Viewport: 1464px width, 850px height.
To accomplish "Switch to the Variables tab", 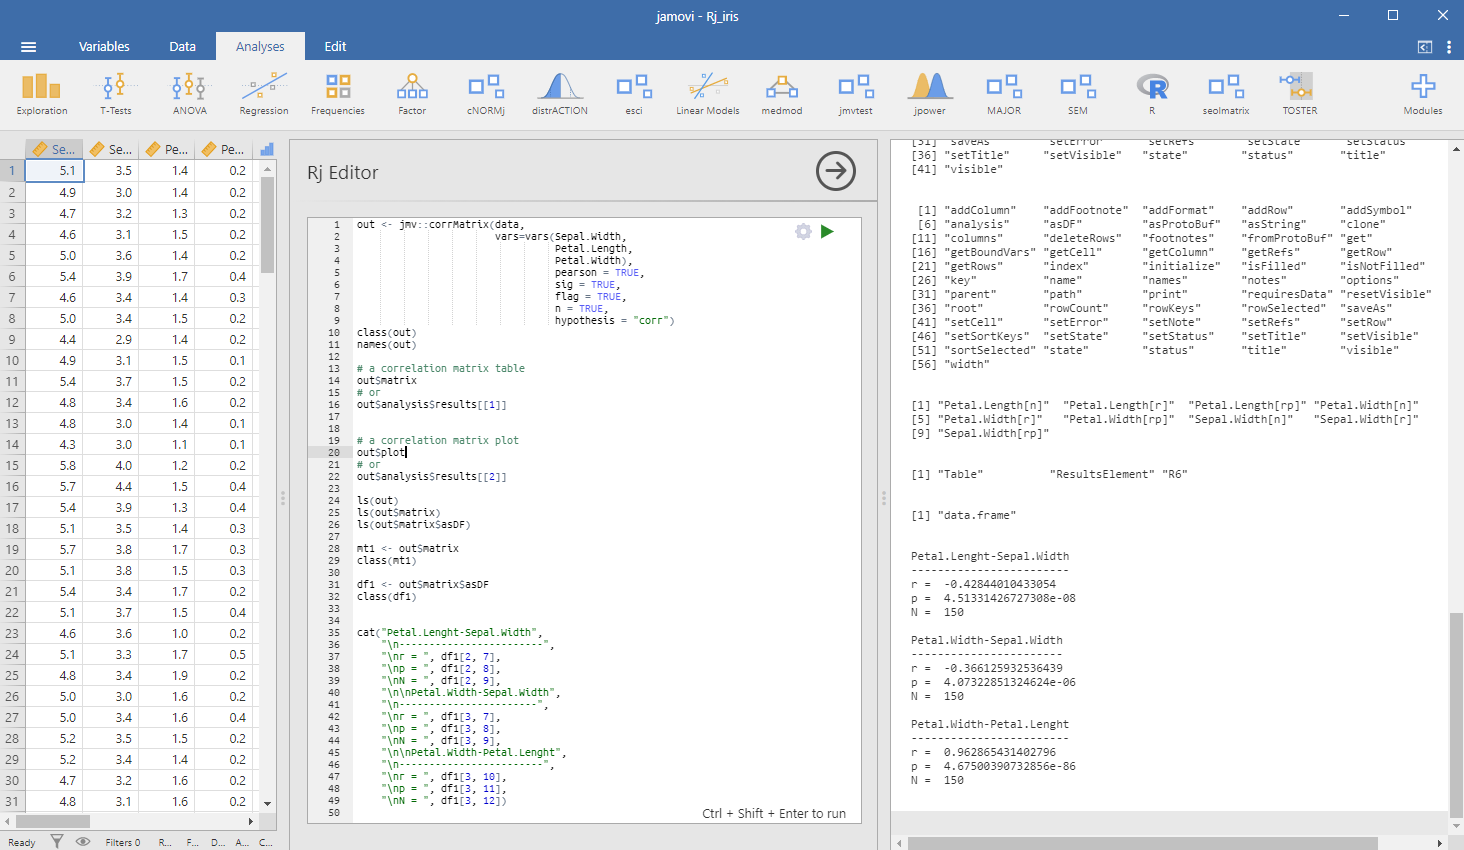I will pos(104,46).
